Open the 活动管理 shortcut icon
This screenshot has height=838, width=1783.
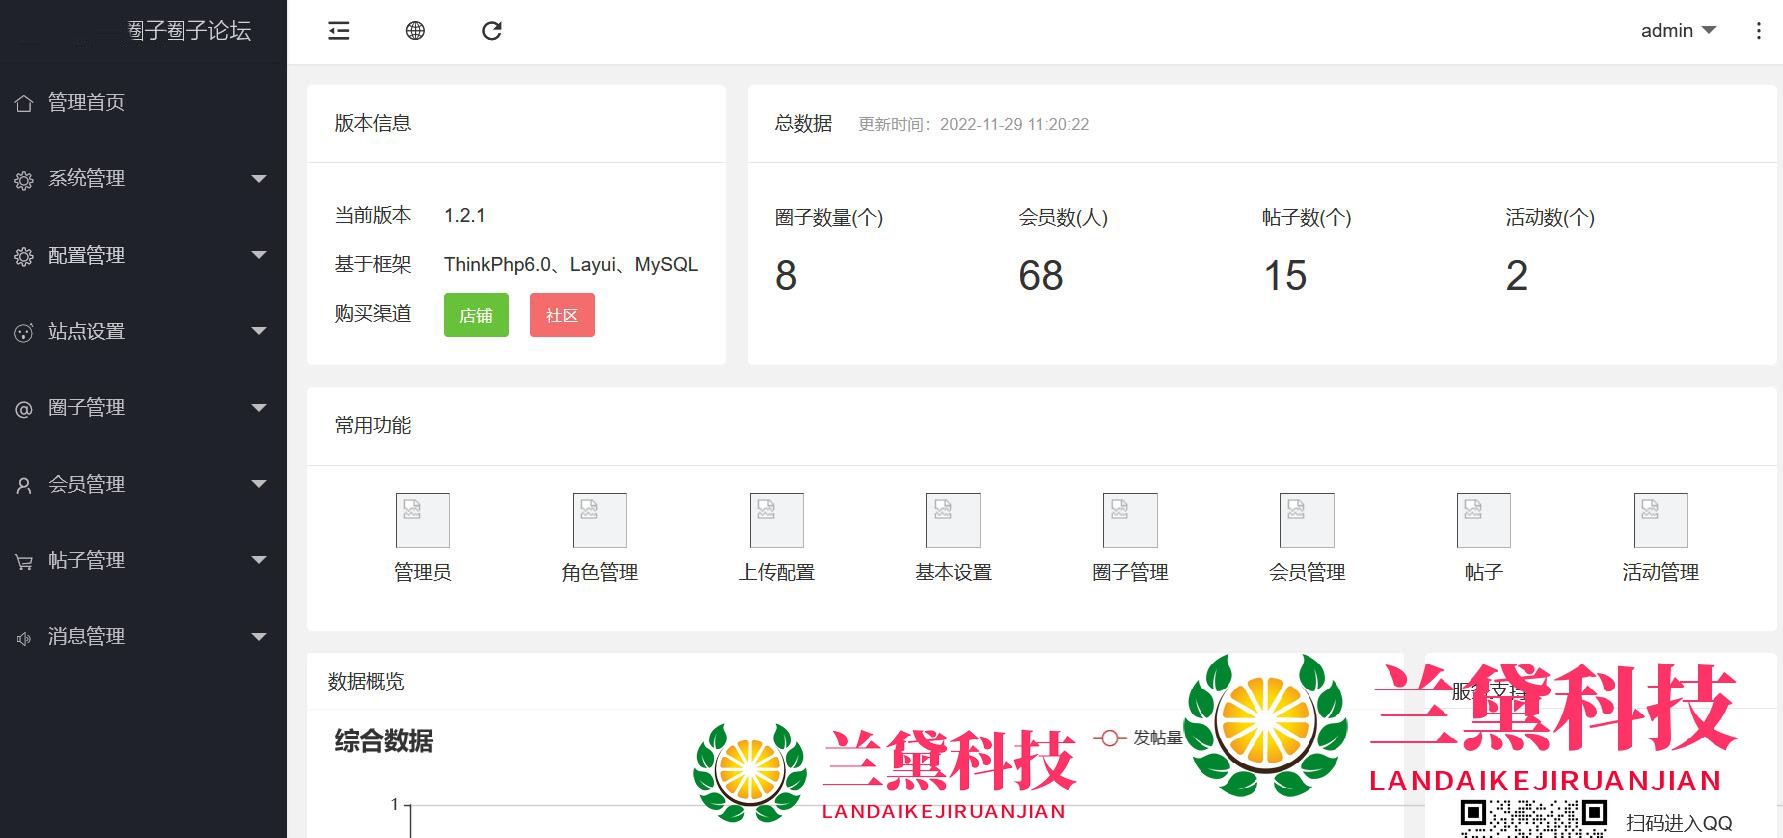tap(1660, 520)
